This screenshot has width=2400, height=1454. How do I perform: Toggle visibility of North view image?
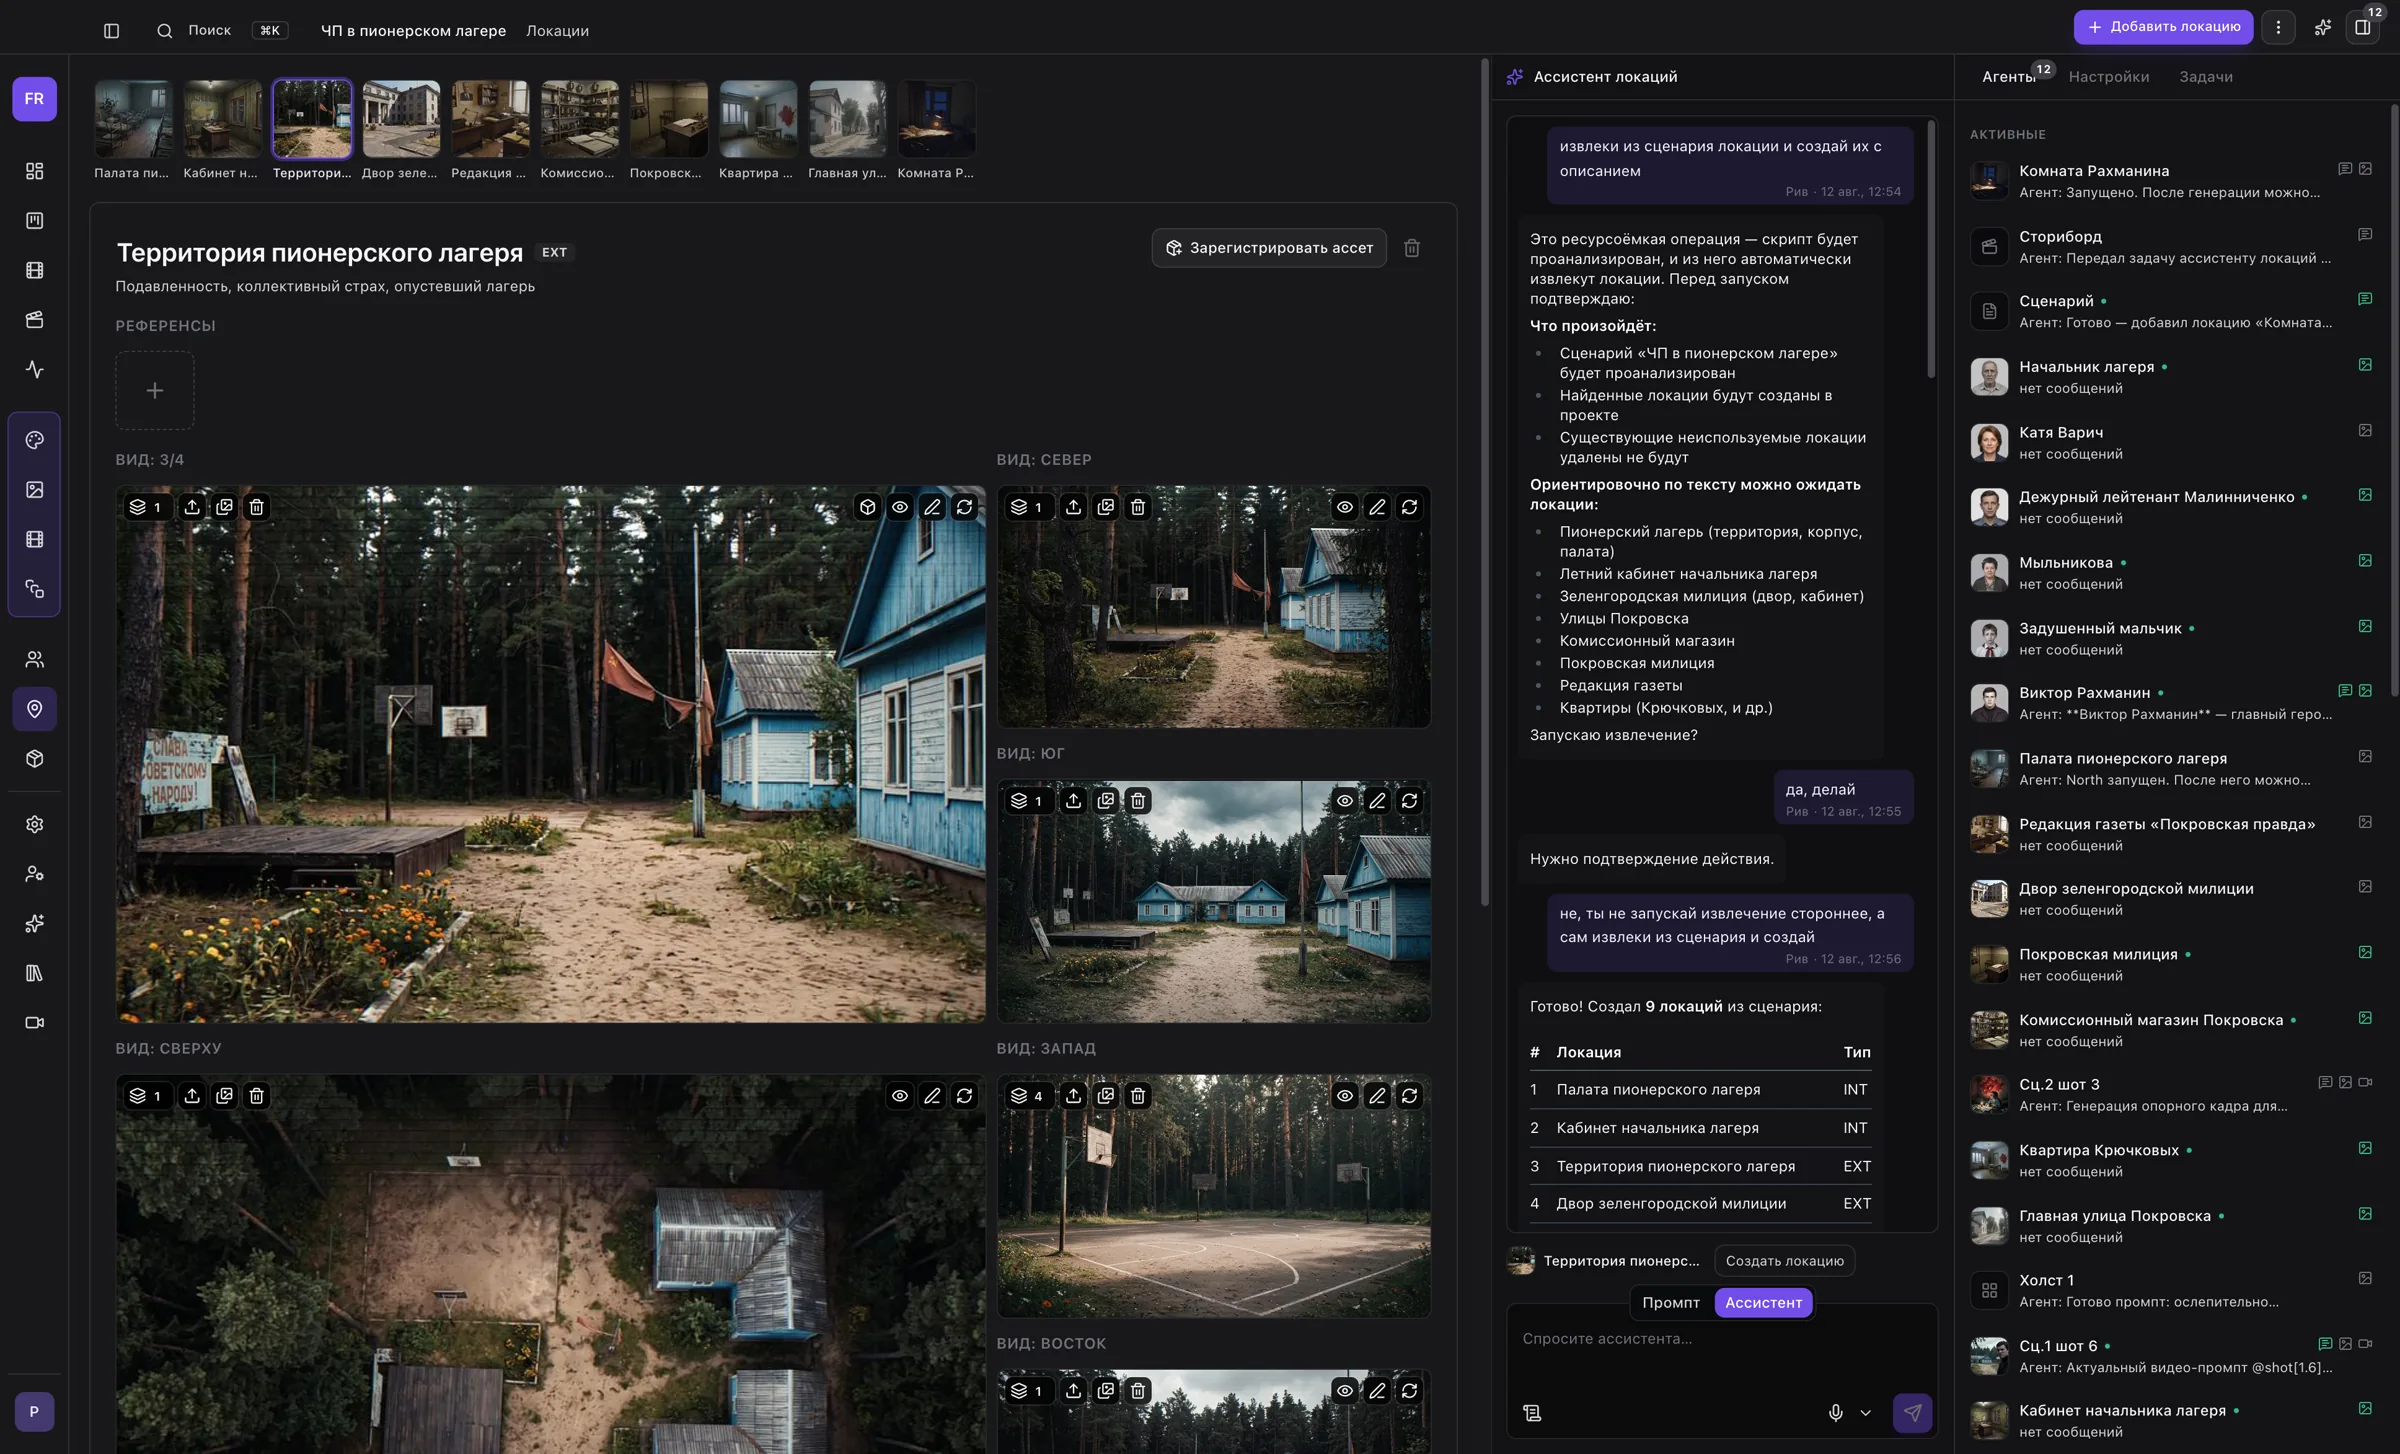pyautogui.click(x=1345, y=507)
